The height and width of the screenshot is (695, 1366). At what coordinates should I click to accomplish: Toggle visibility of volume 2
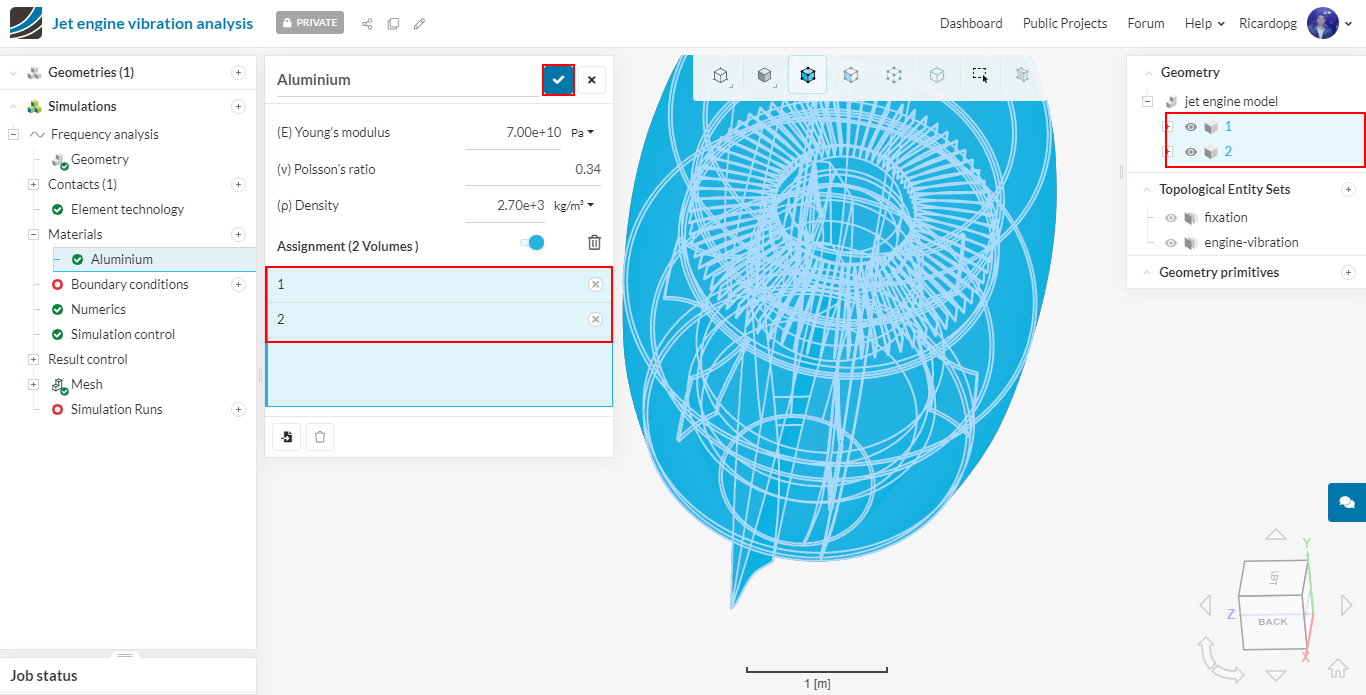coord(1191,152)
